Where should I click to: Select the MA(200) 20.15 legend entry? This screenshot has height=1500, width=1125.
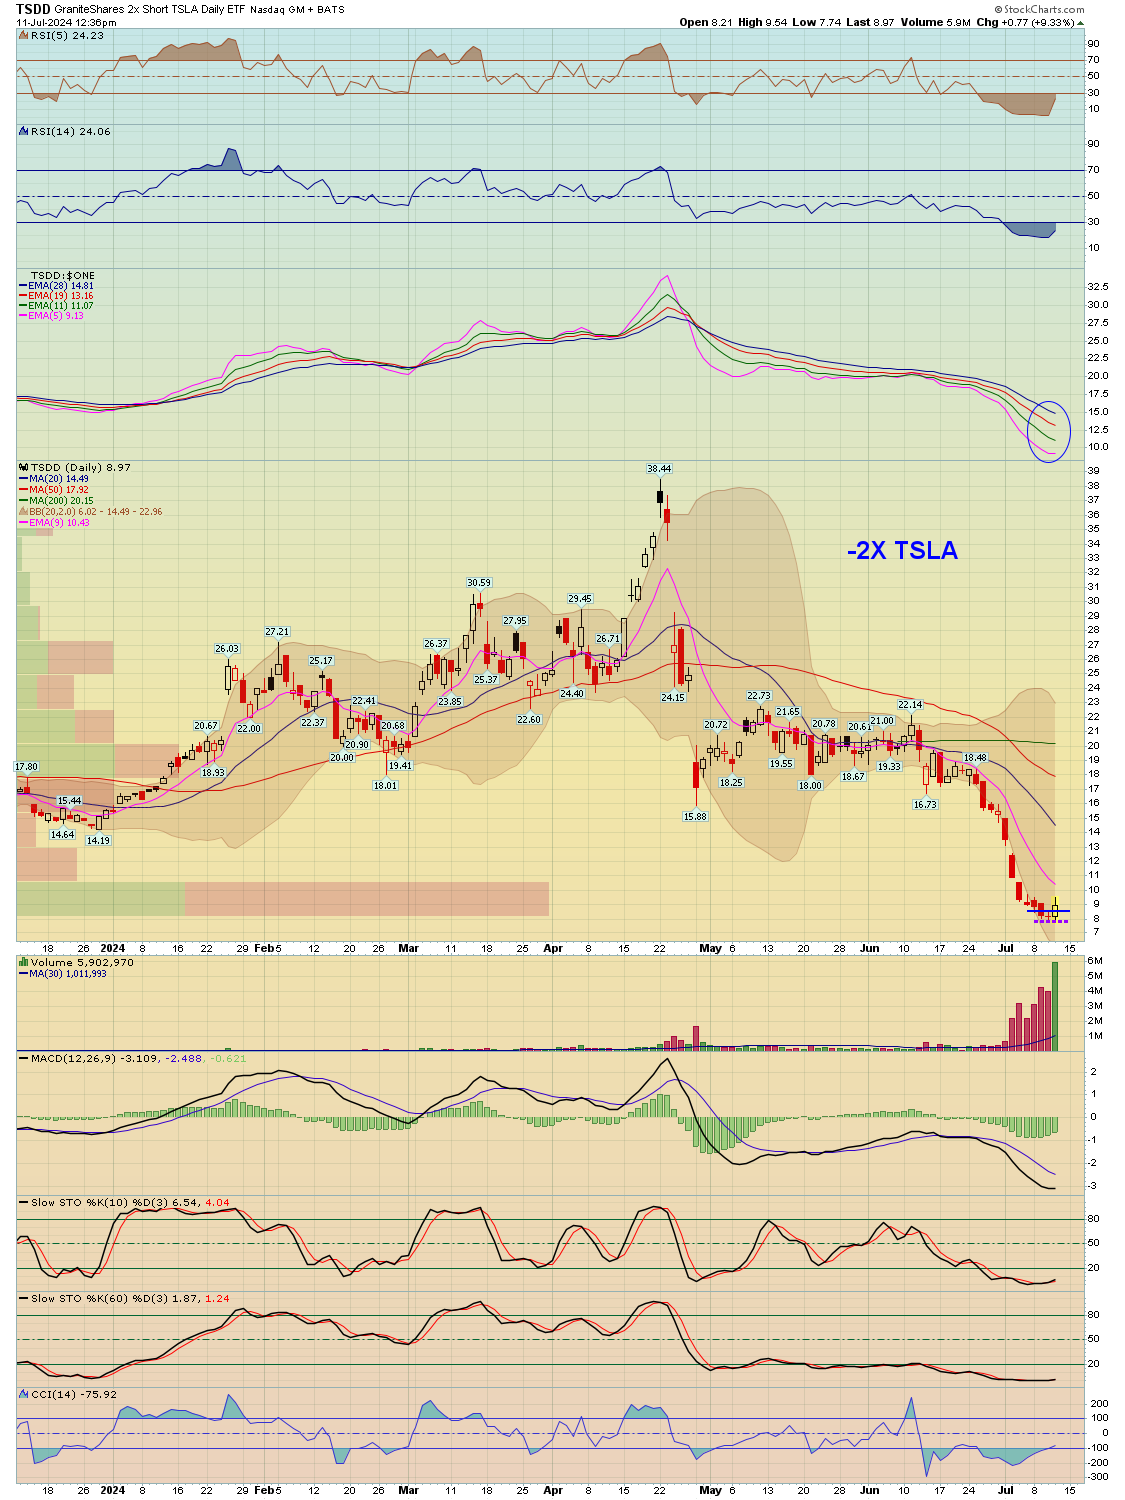(x=61, y=501)
